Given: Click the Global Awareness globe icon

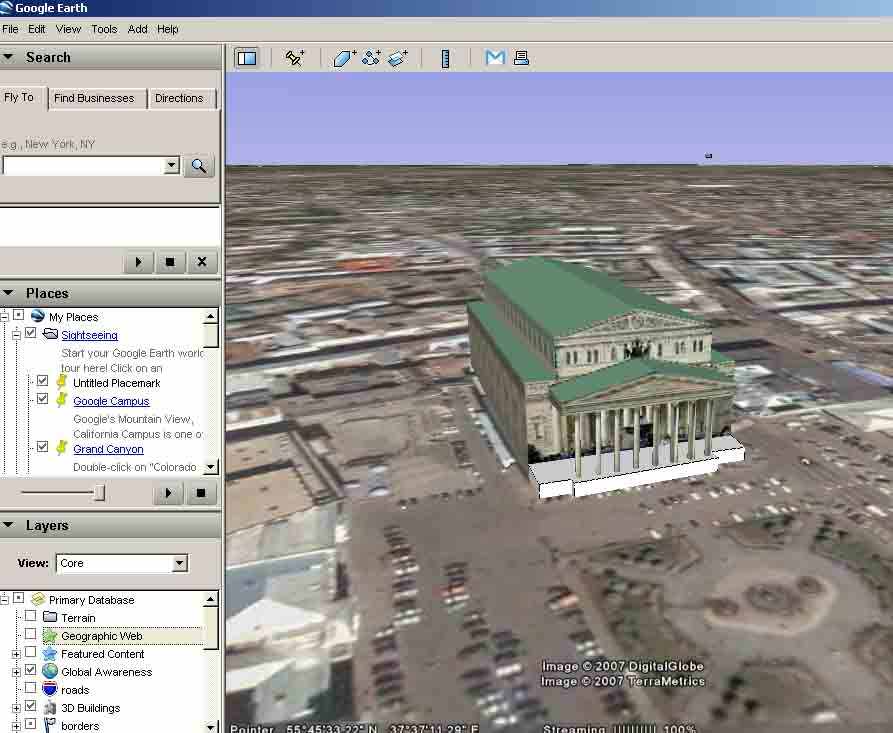Looking at the screenshot, I should (x=50, y=671).
